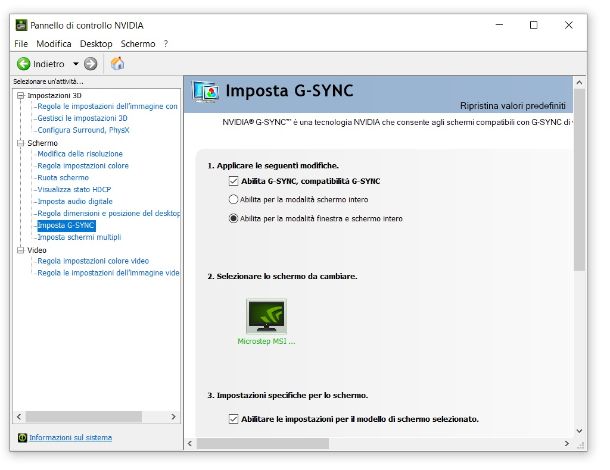Click the Imposta G-SYNC header icon
Screen dimensions: 610x470
pyautogui.click(x=205, y=92)
